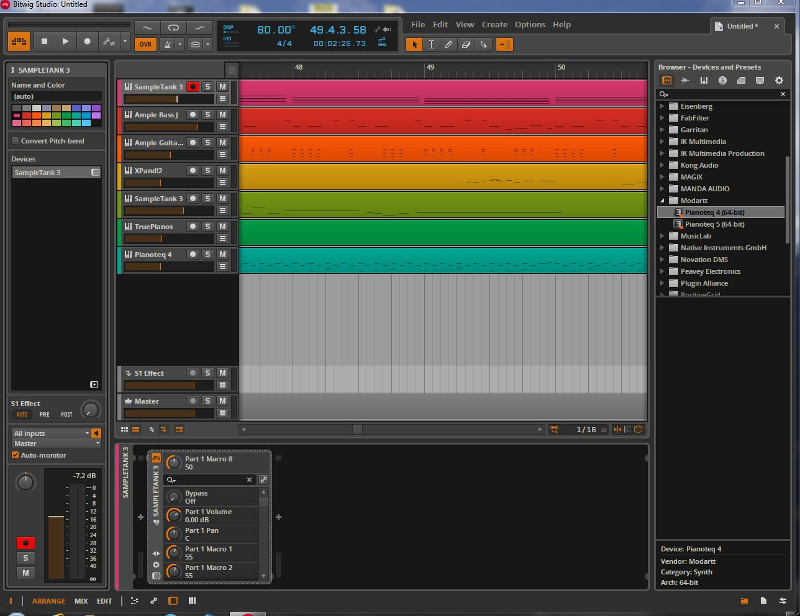This screenshot has width=800, height=616.
Task: Collapse the Modartt folder
Action: 662,201
